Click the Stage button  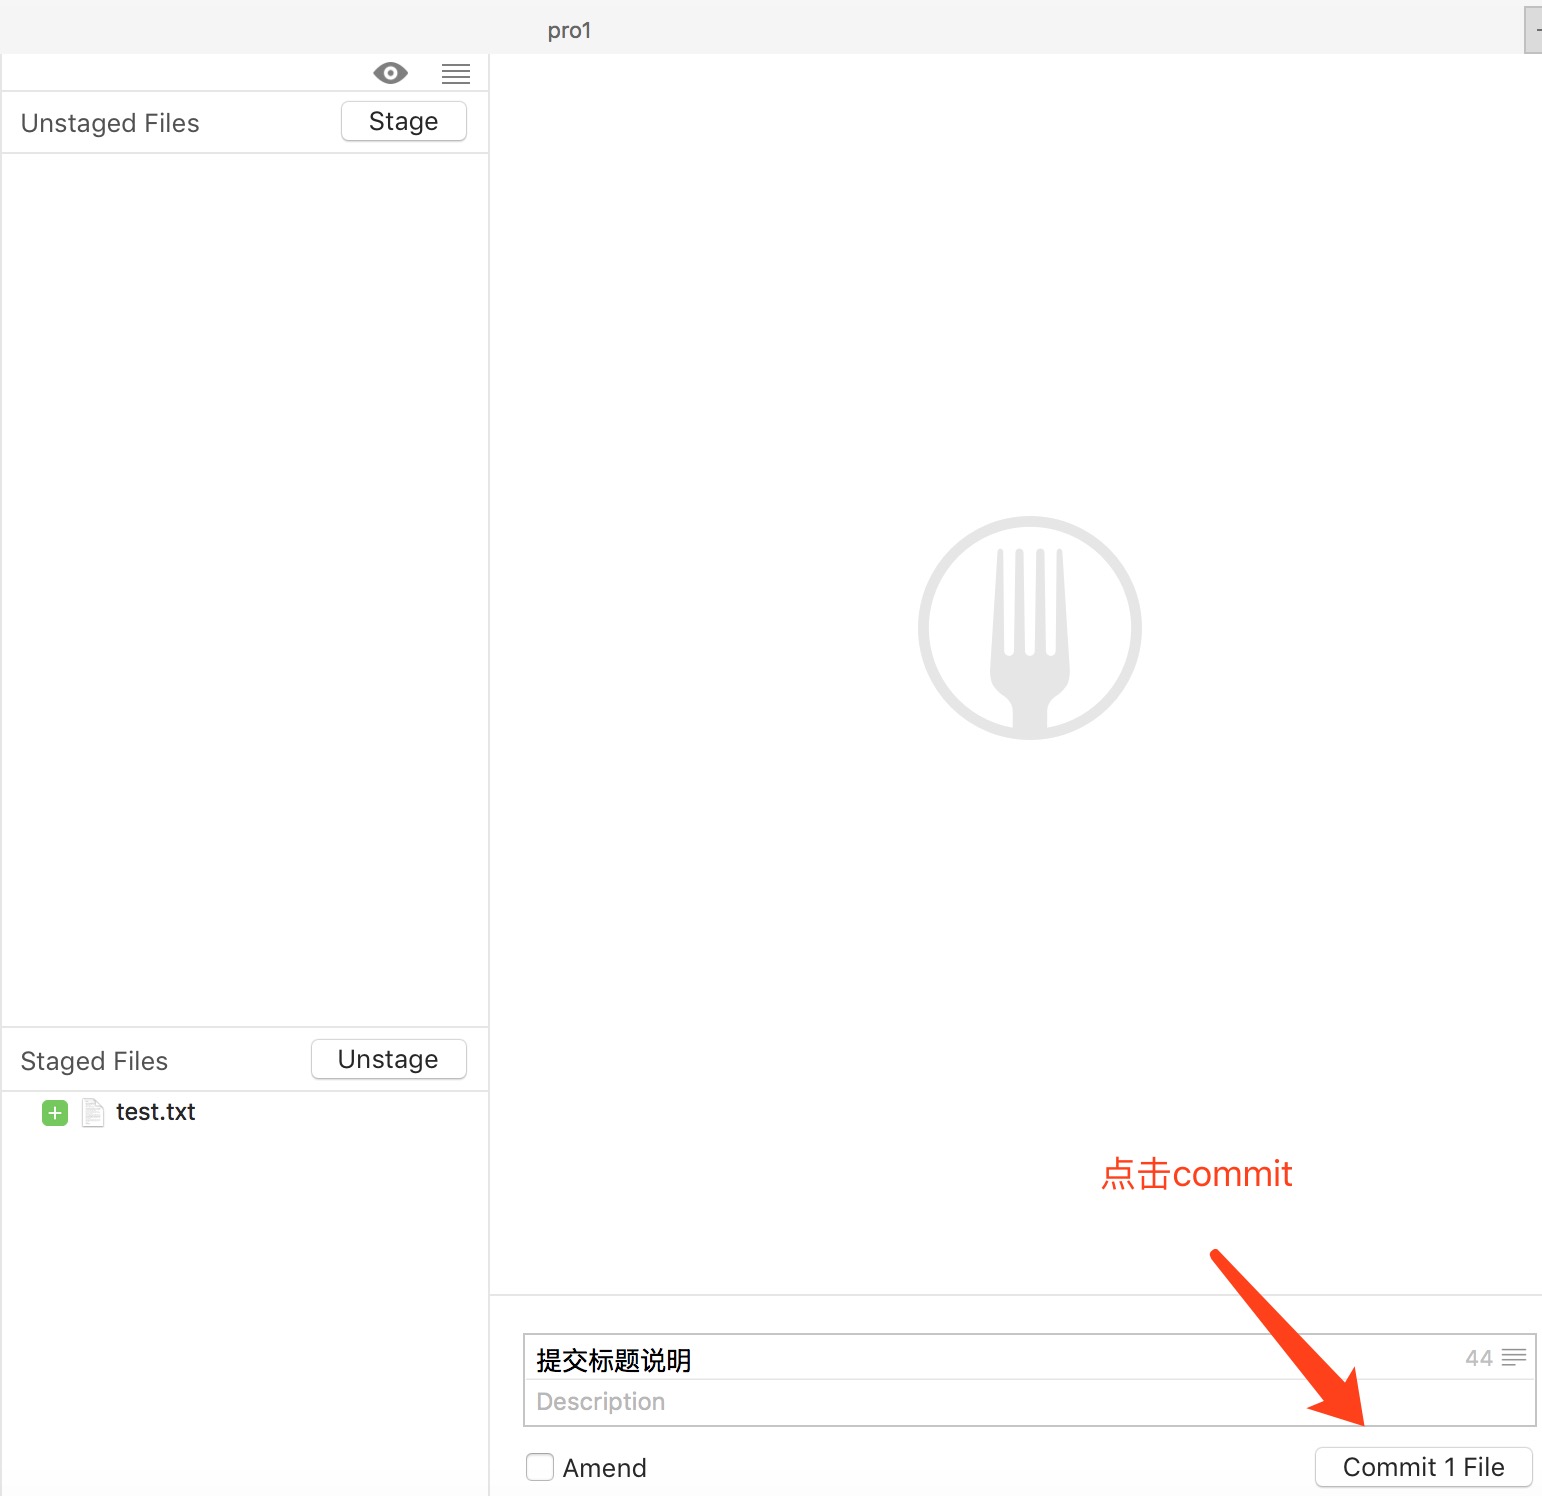[404, 121]
